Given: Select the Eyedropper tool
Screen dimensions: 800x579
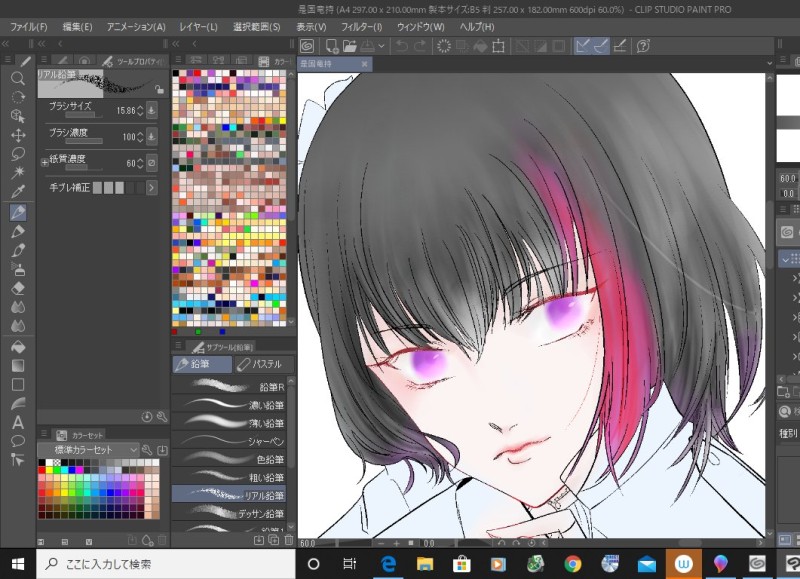Looking at the screenshot, I should (x=18, y=192).
